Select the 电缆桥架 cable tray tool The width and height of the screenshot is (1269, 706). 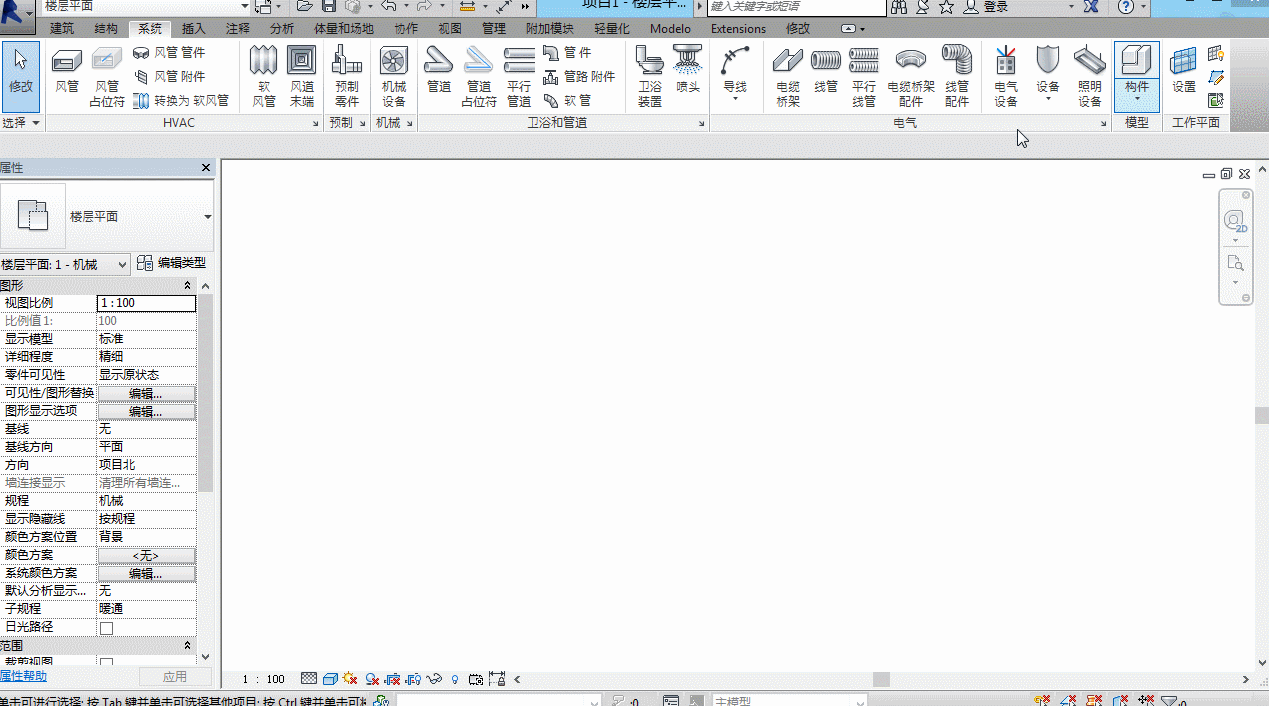788,76
